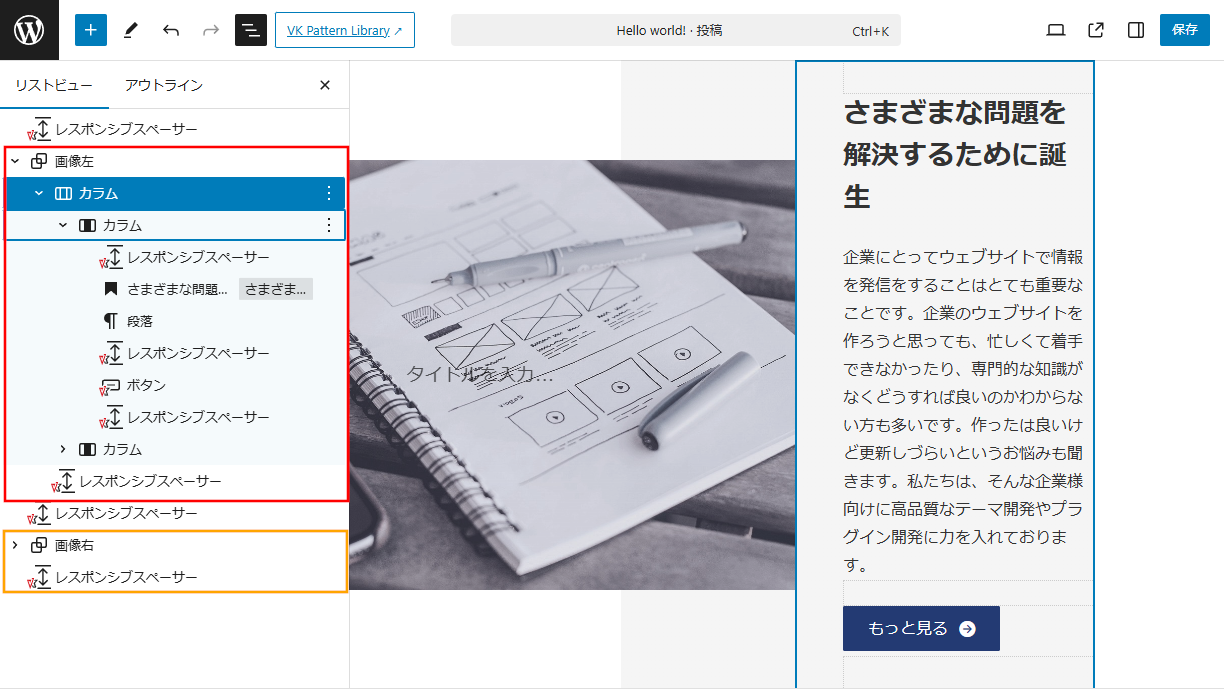Open post in new tab icon
Viewport: 1224px width, 690px height.
pos(1096,30)
